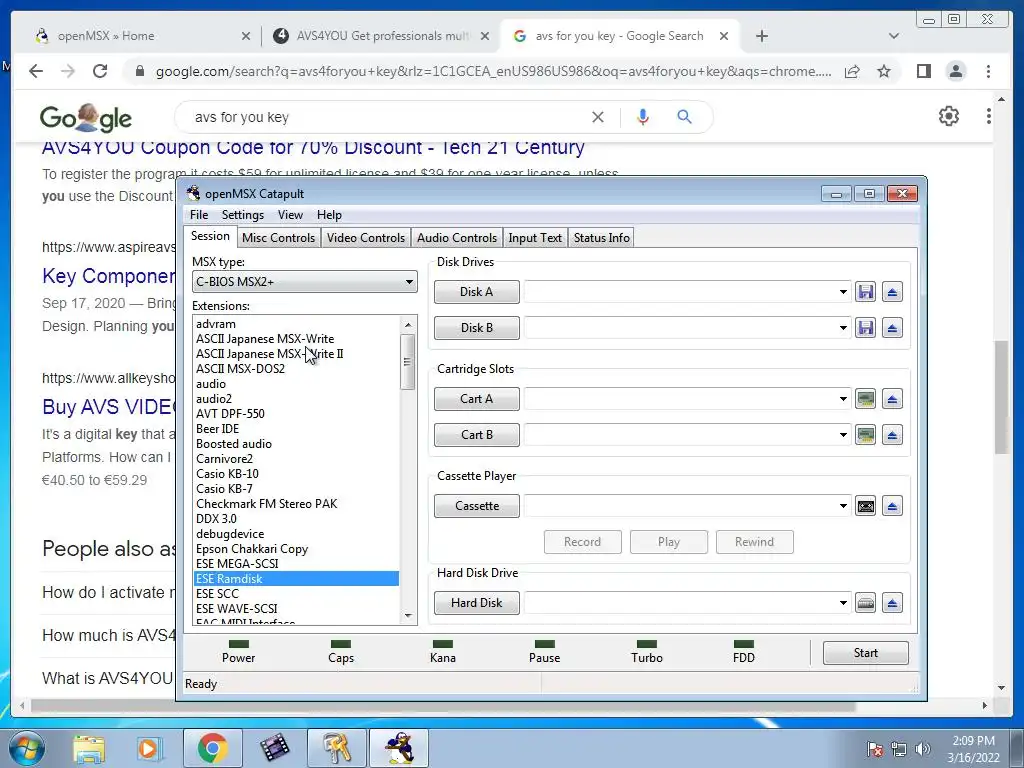Browse disk image for Disk A
The height and width of the screenshot is (768, 1024).
click(x=865, y=292)
